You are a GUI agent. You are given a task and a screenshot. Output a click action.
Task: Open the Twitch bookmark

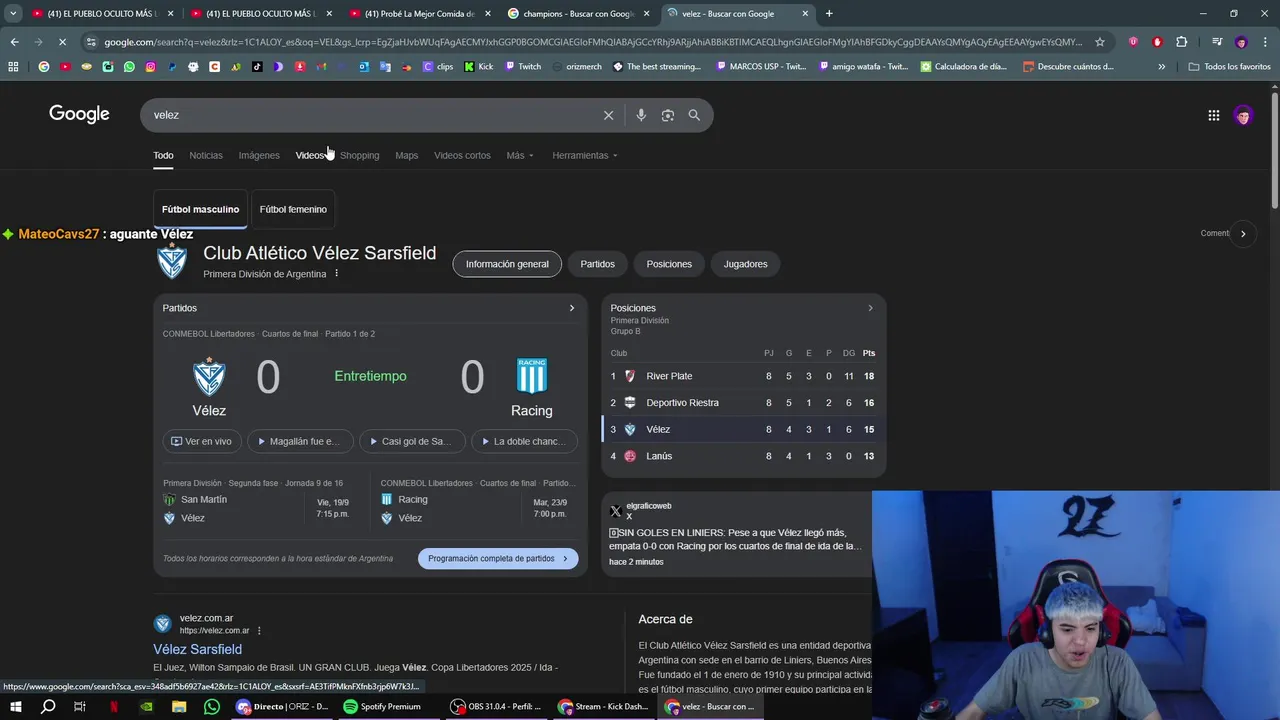(x=523, y=67)
